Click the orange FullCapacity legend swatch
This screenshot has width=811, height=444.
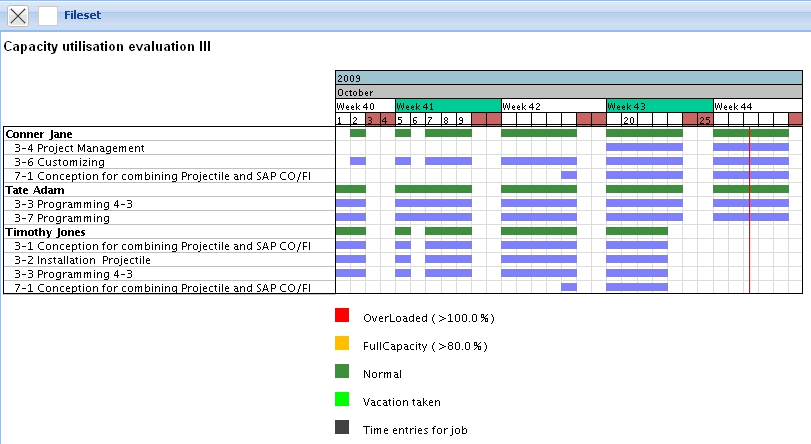click(342, 344)
